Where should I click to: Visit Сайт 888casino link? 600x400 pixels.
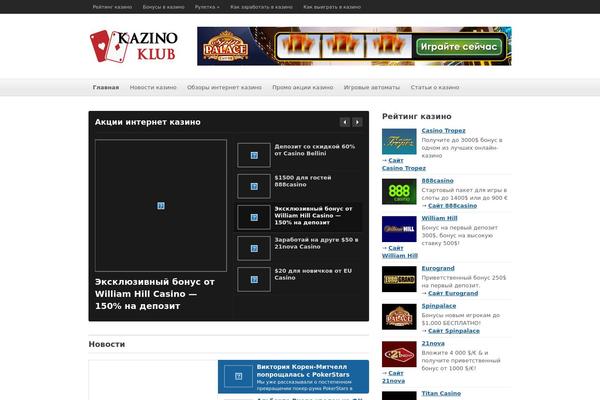pos(452,206)
